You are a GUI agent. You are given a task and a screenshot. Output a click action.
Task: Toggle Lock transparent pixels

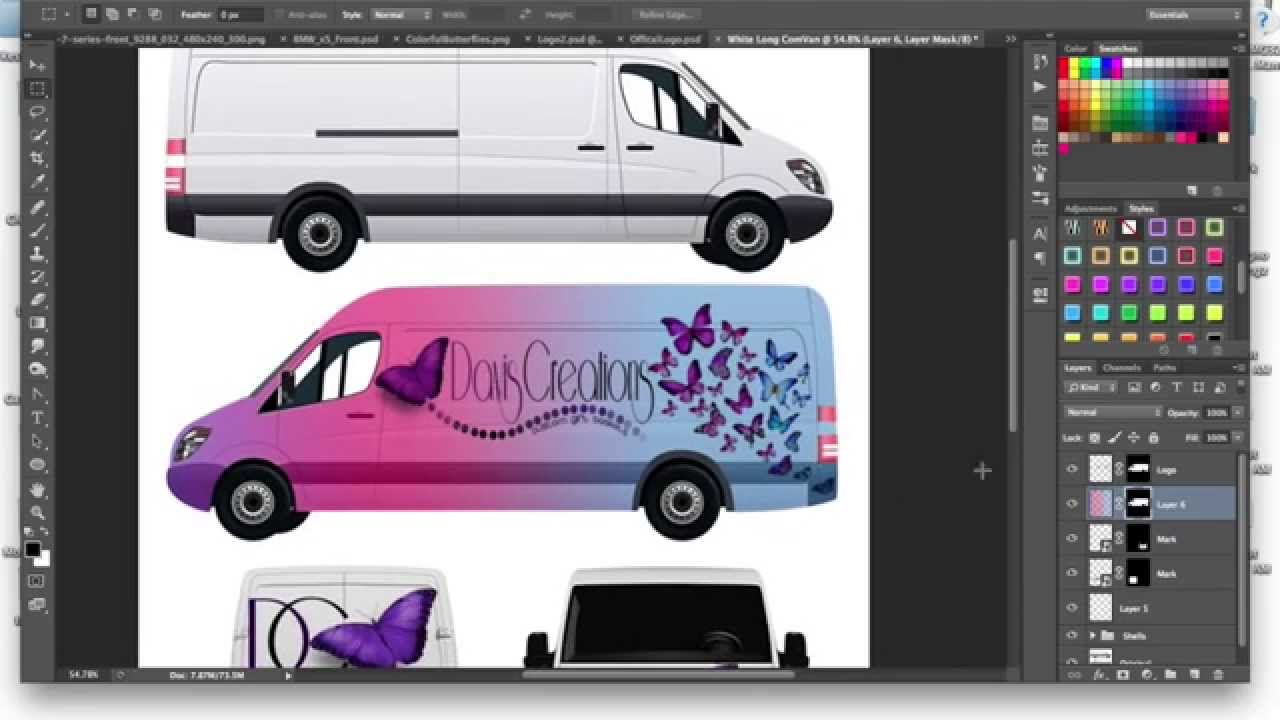coord(1095,438)
